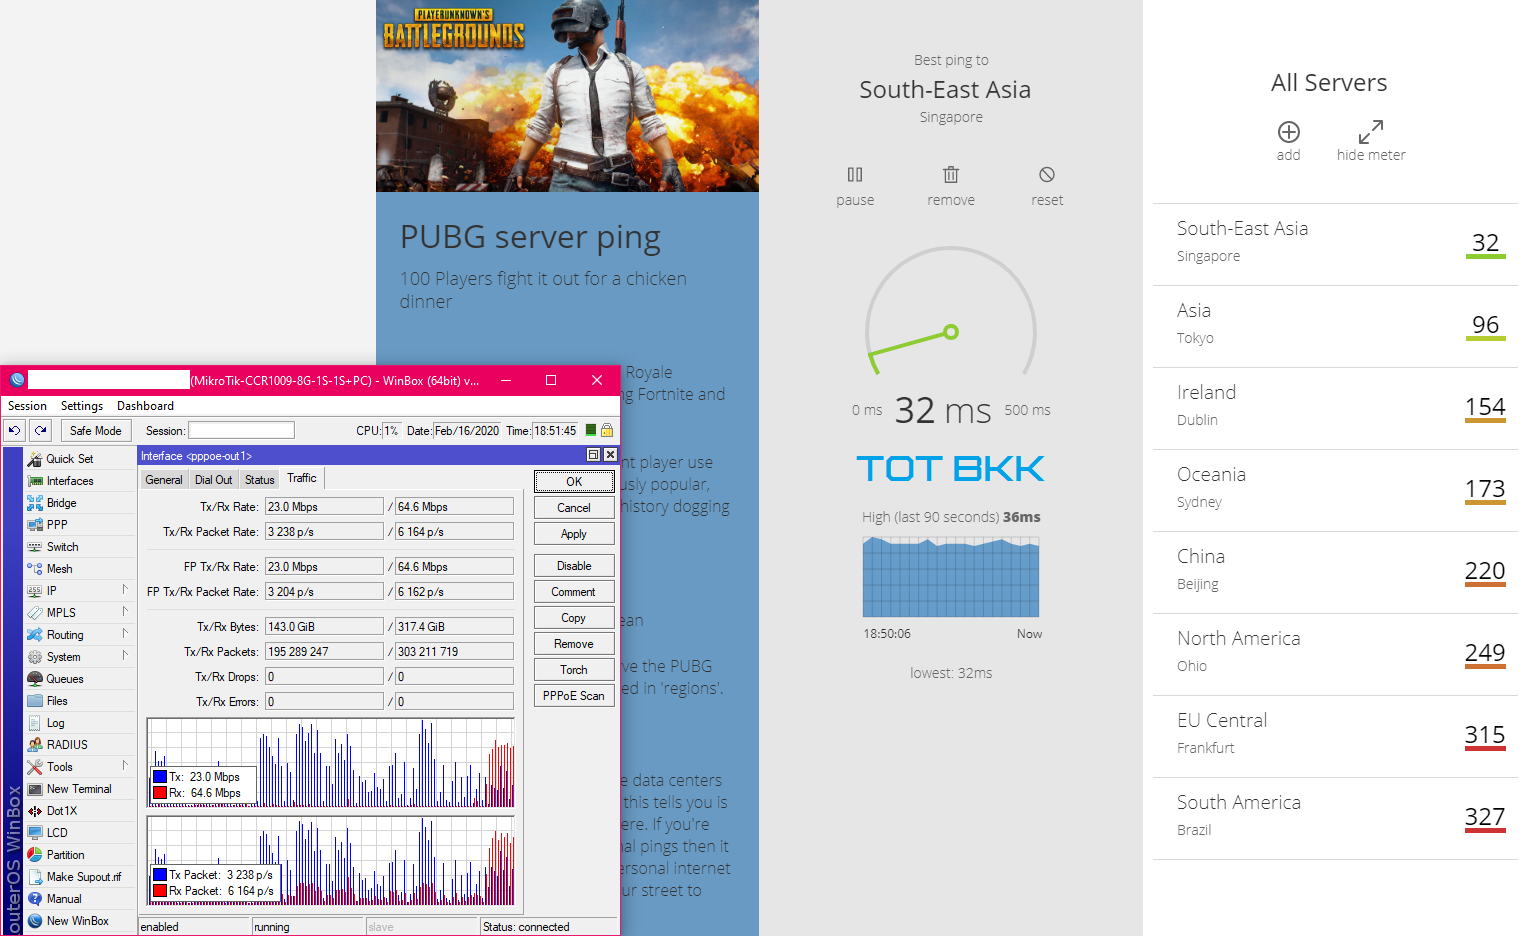Screen dimensions: 1528x936
Task: Click Cancel in the interface dialog
Action: click(574, 508)
